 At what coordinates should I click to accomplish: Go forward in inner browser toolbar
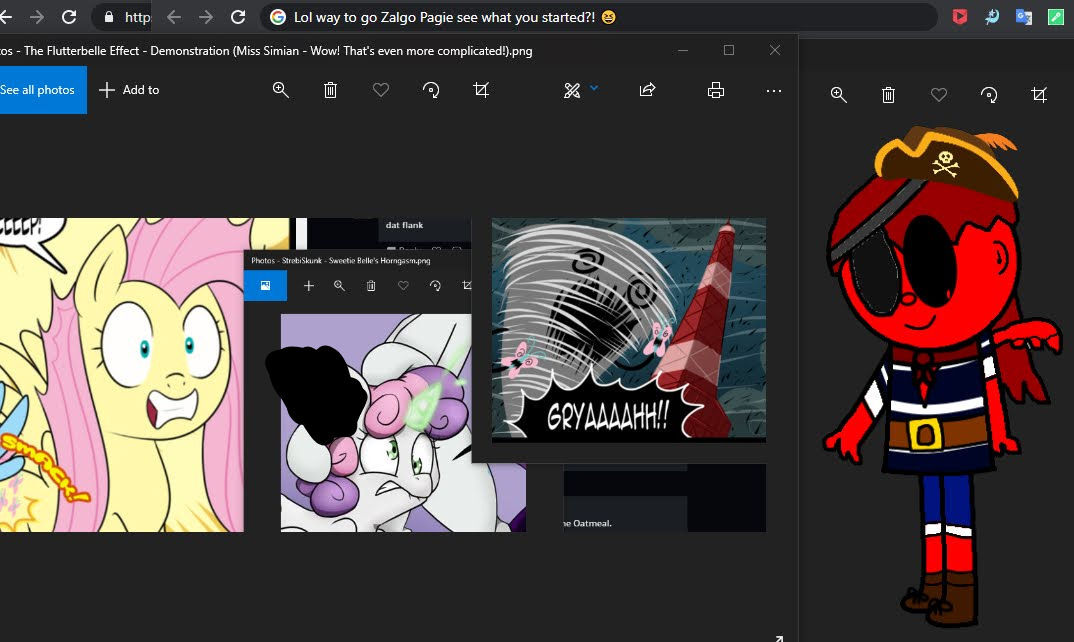coord(205,17)
